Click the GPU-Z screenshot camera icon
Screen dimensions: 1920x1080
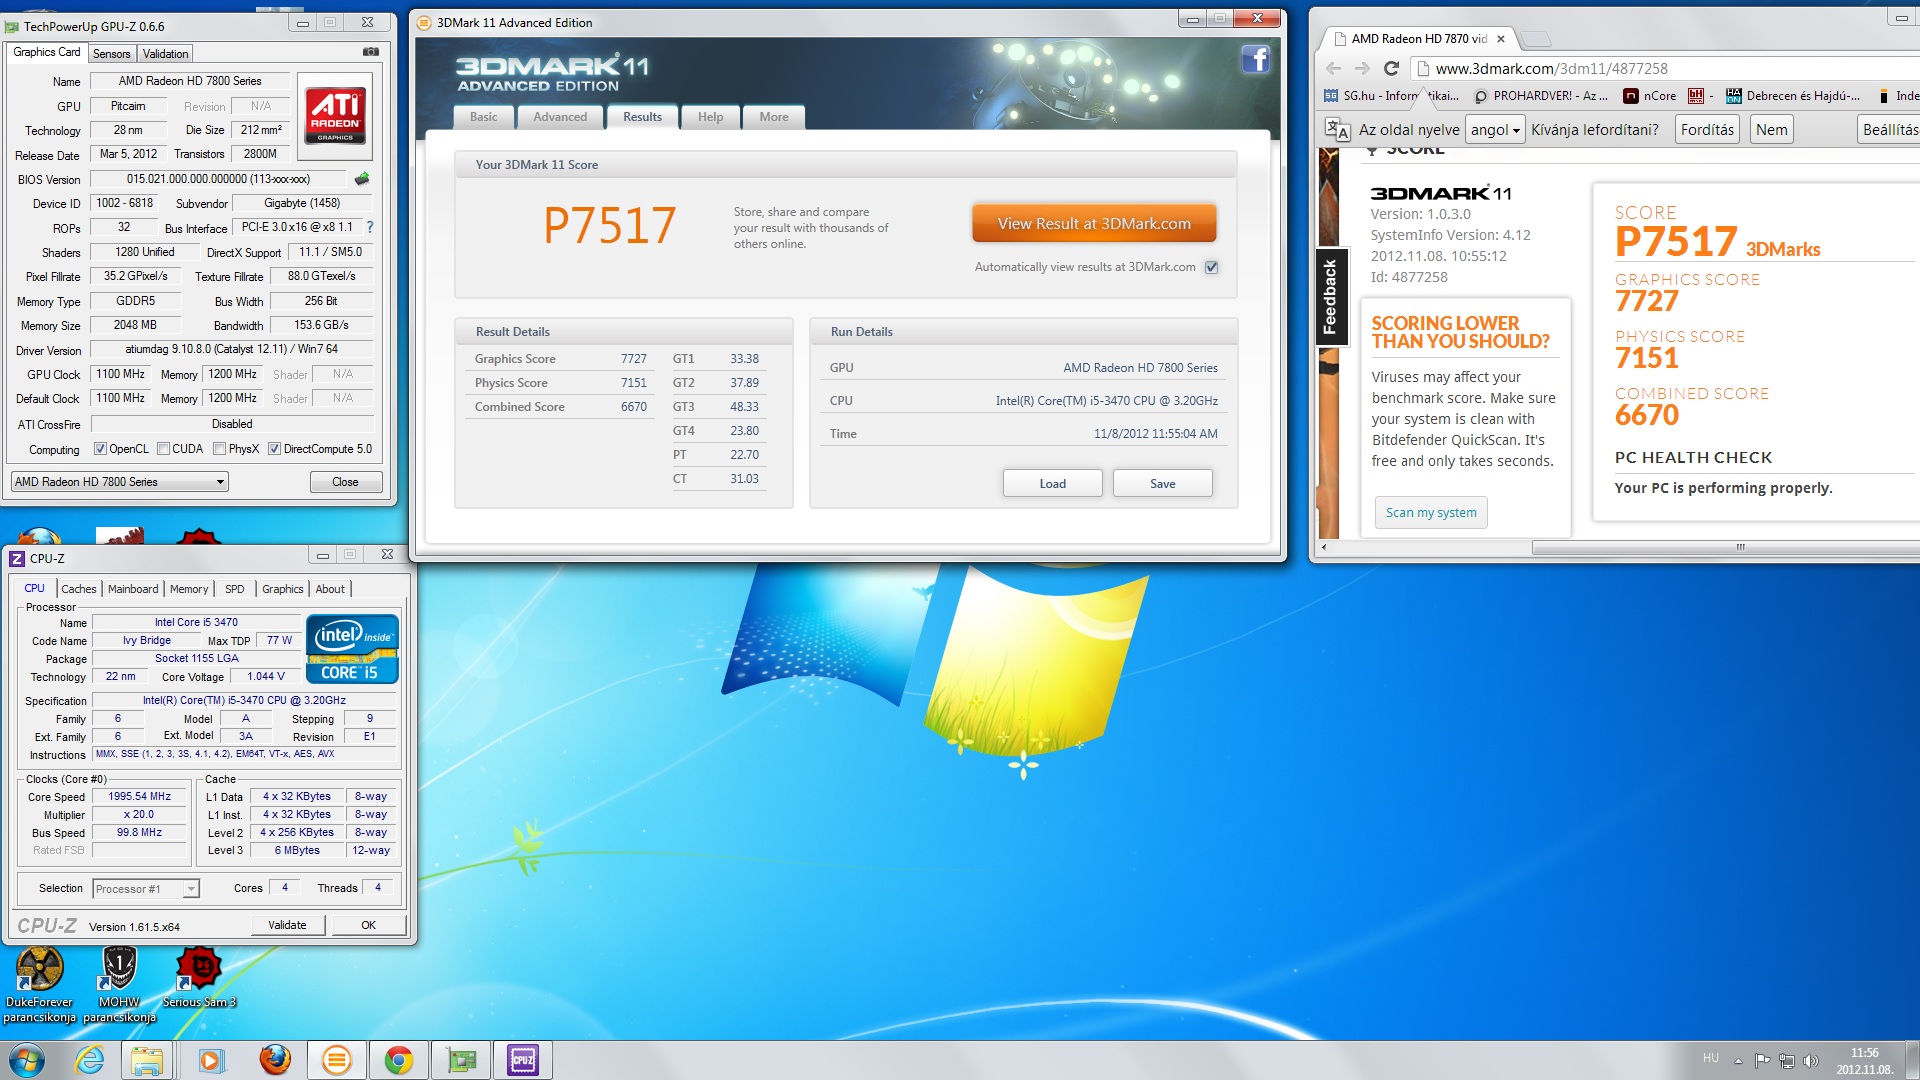coord(370,52)
